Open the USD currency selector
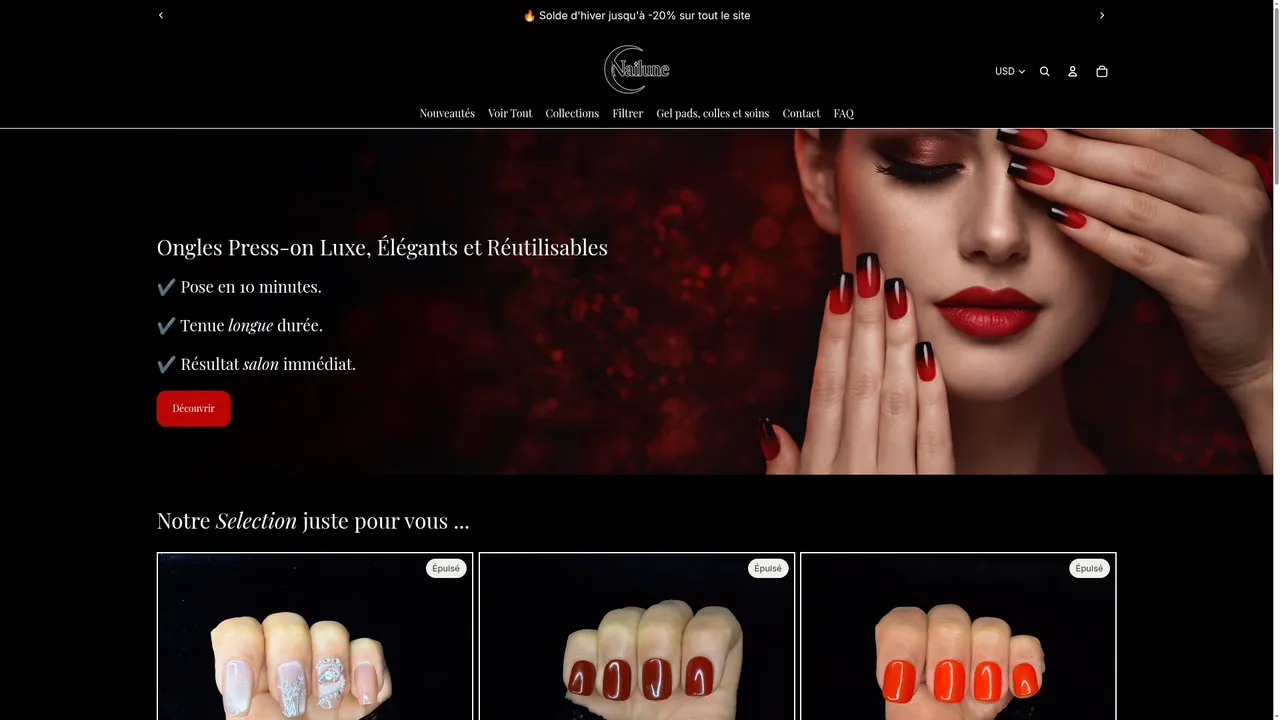The width and height of the screenshot is (1280, 720). pos(1010,71)
